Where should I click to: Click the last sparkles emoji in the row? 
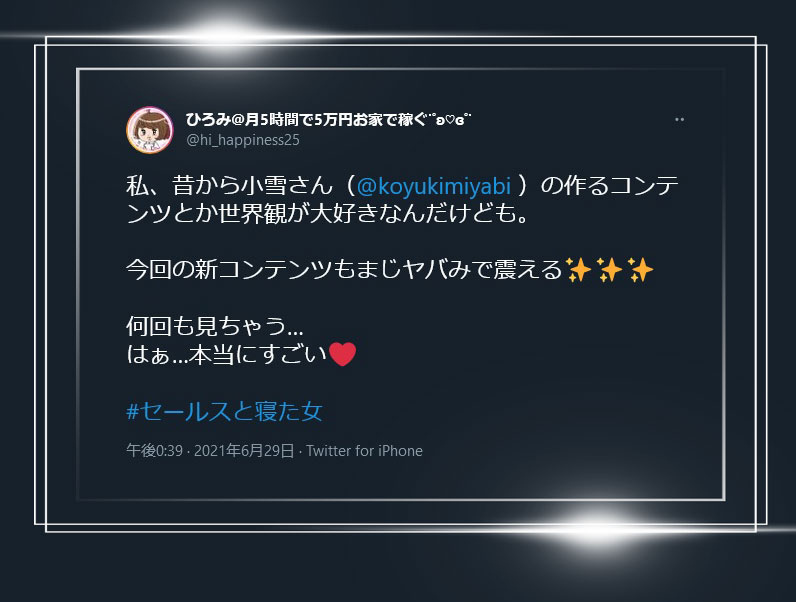click(x=640, y=270)
